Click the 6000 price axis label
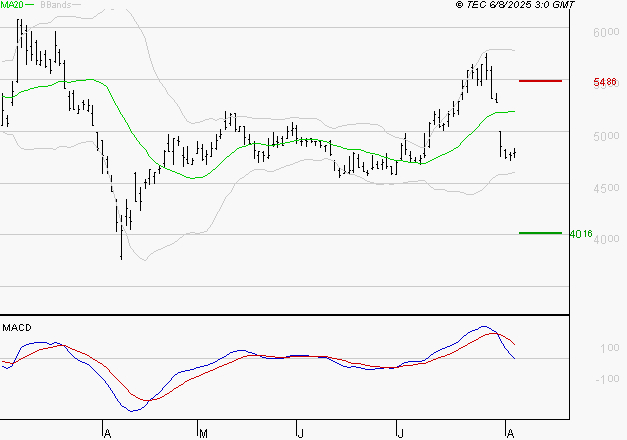Screen dimensions: 627x440 pyautogui.click(x=606, y=32)
